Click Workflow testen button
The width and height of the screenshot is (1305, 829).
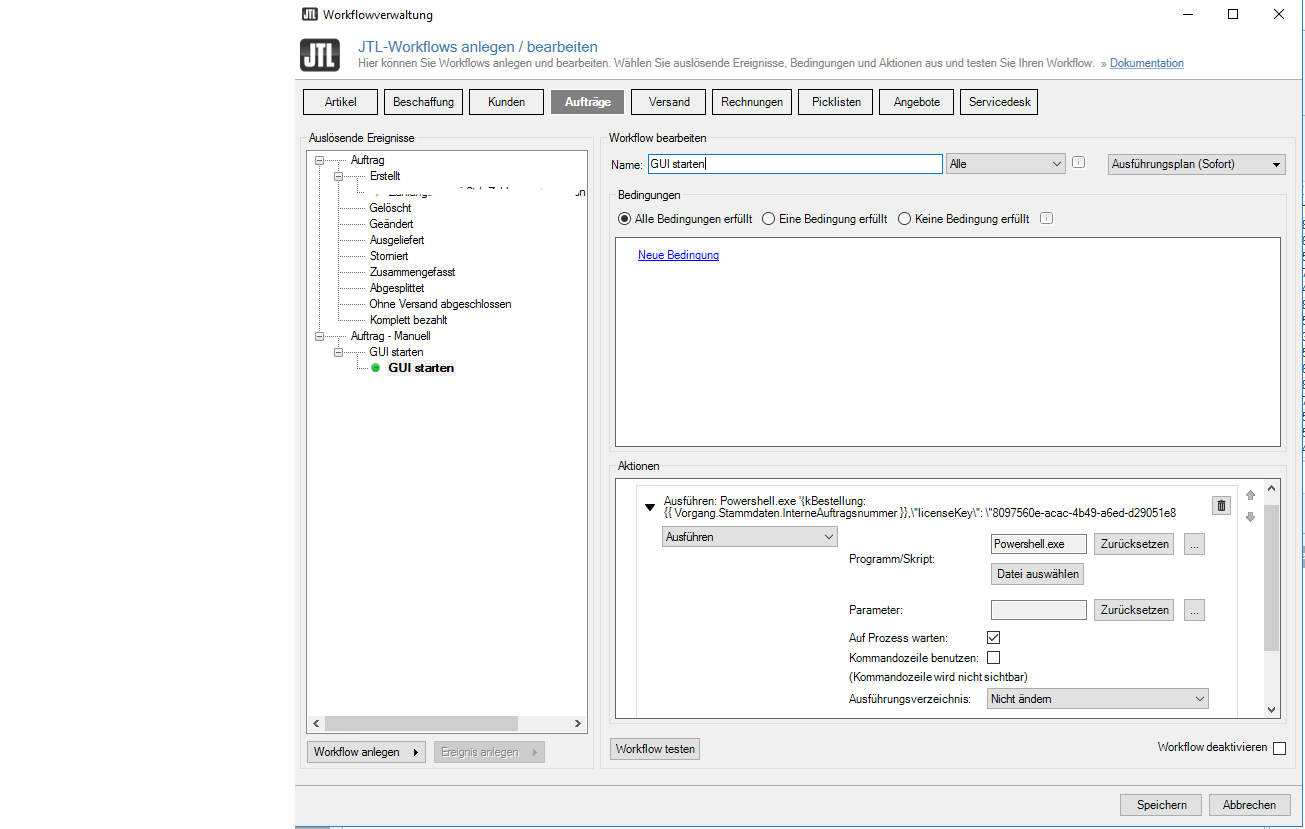(655, 749)
